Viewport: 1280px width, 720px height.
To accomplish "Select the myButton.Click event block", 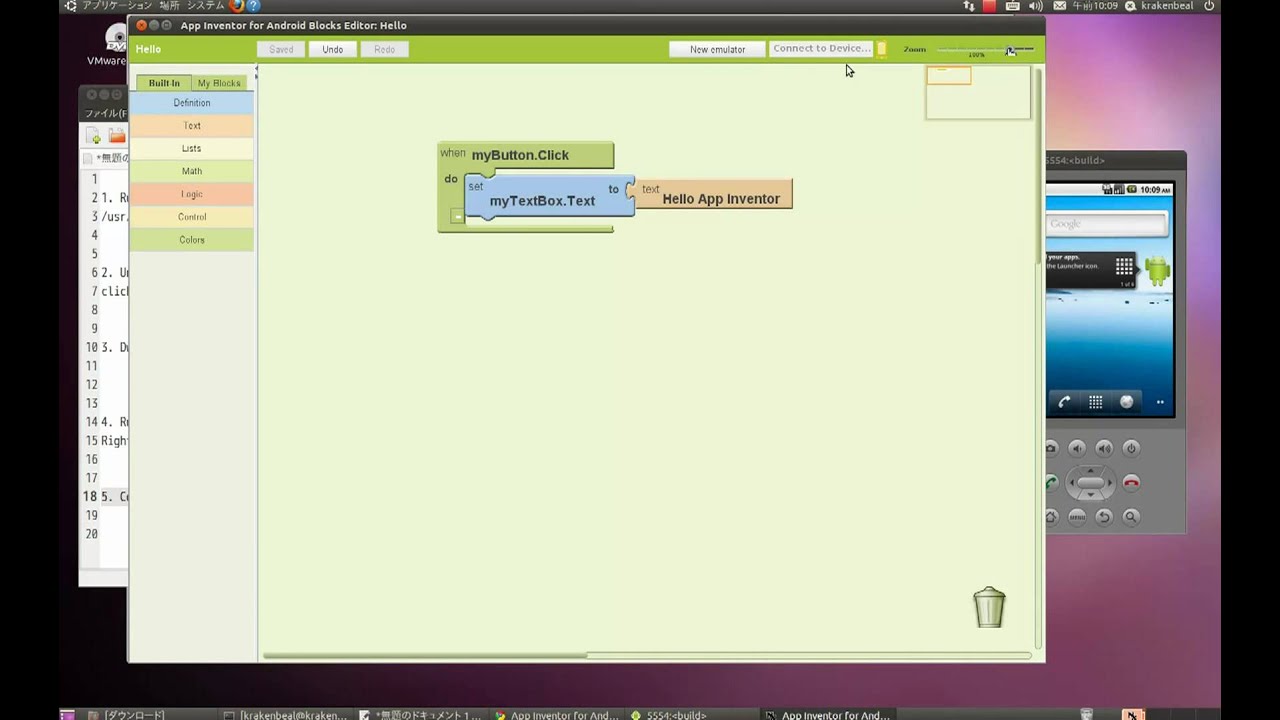I will pos(520,155).
